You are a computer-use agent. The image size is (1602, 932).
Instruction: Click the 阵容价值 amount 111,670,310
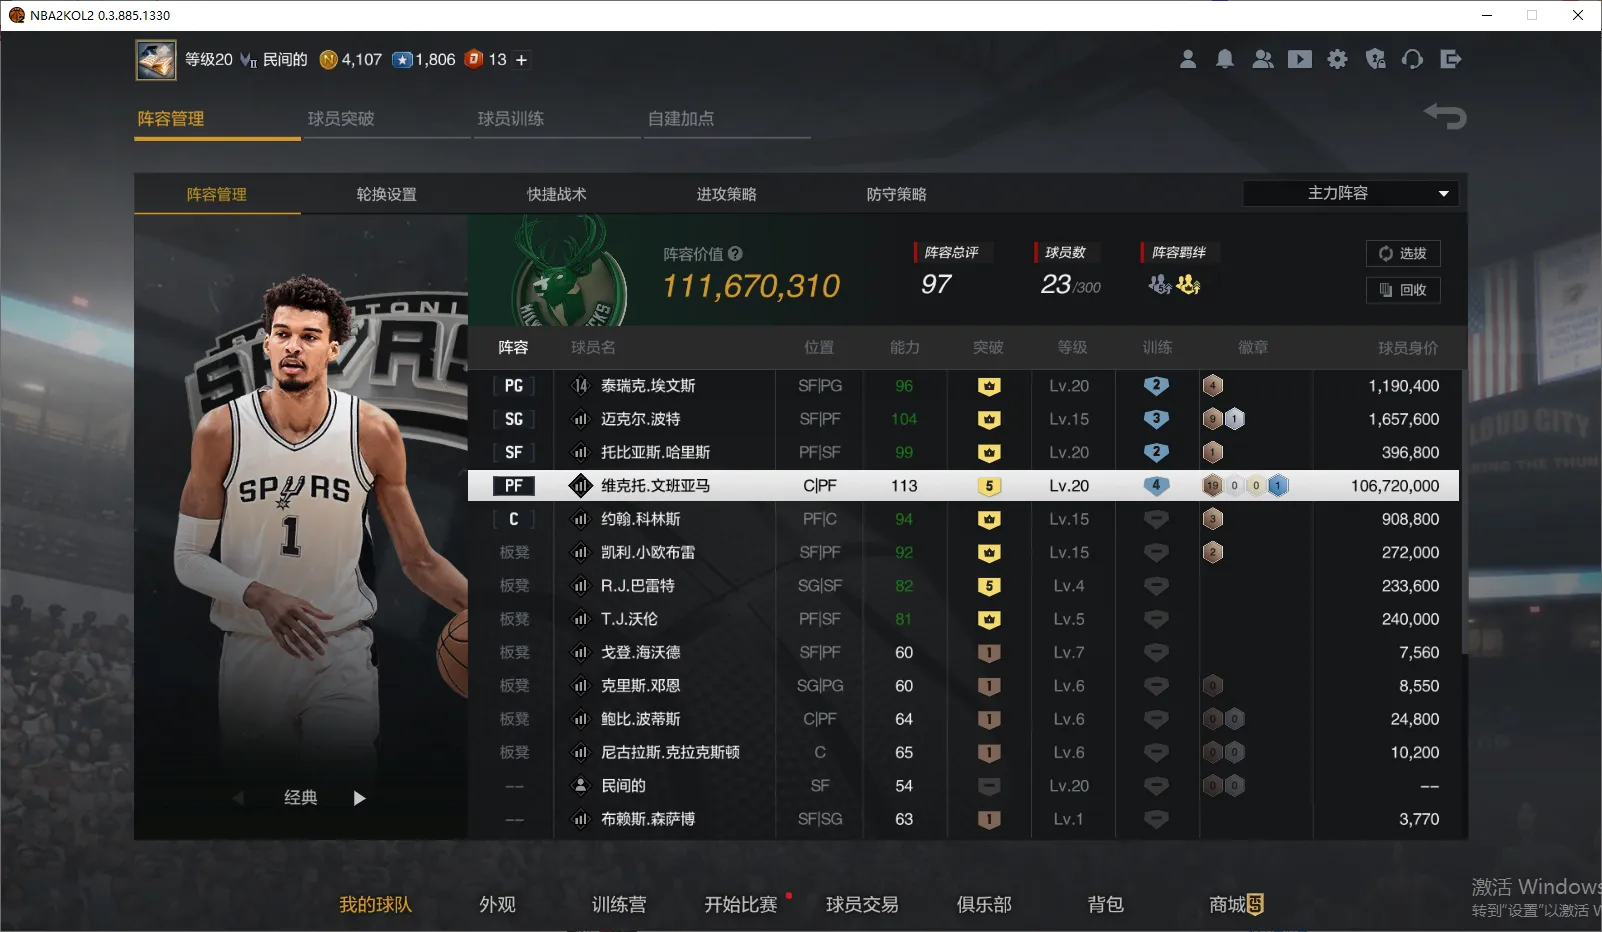click(752, 287)
